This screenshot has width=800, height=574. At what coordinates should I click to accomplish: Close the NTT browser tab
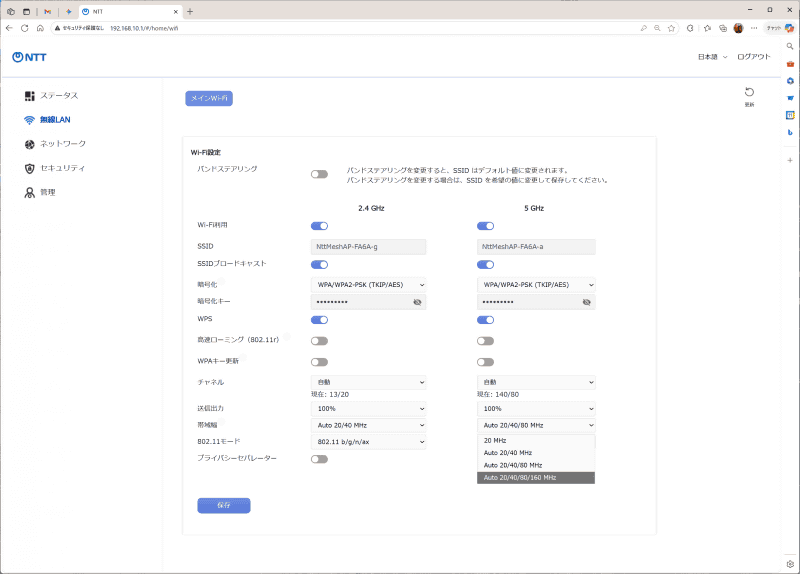click(x=176, y=11)
